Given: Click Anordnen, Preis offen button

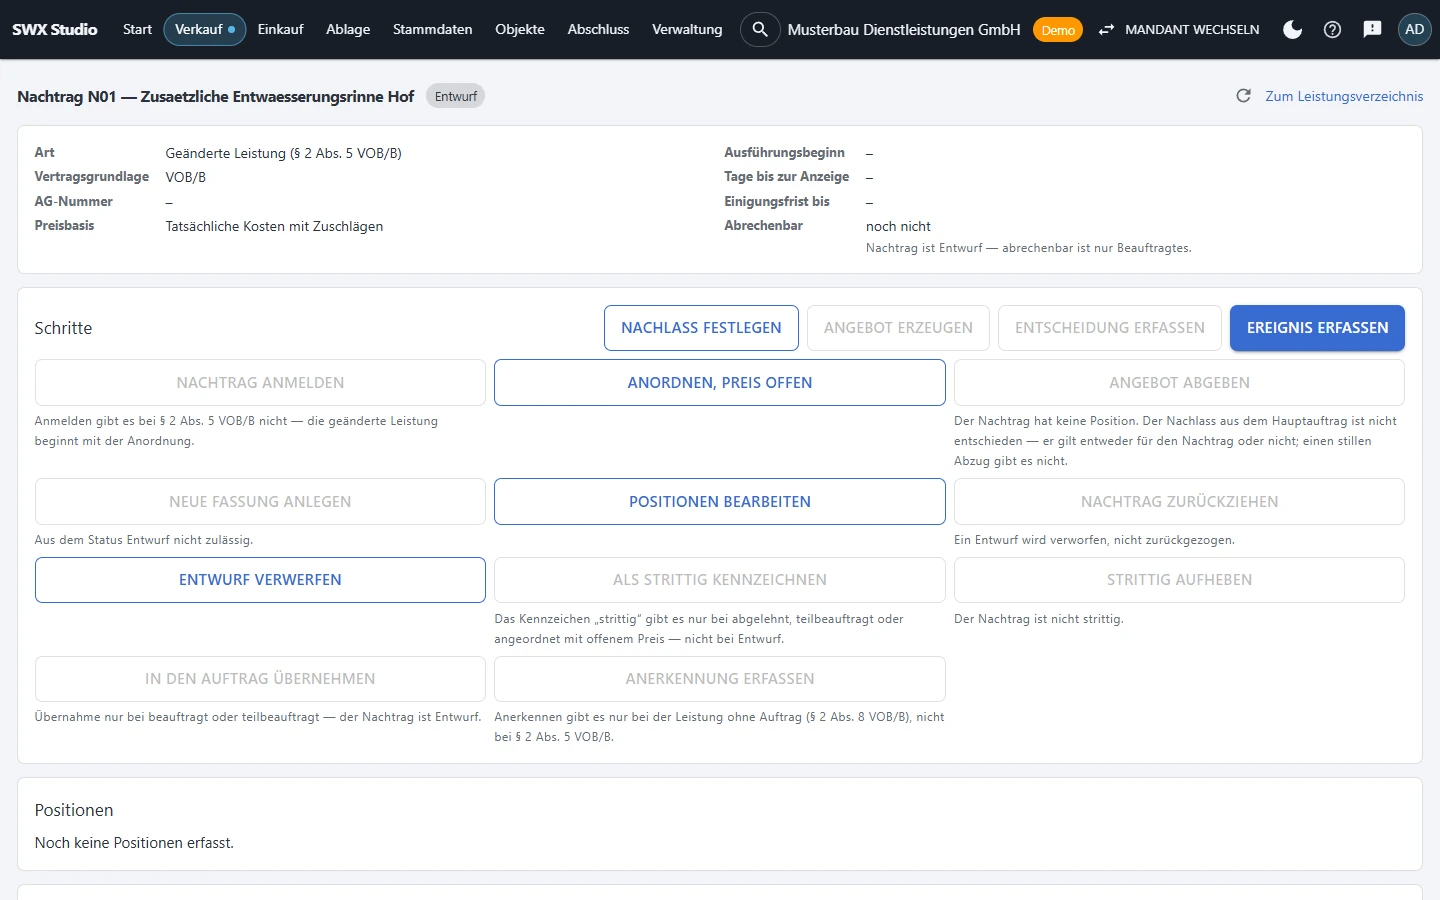Looking at the screenshot, I should (720, 383).
